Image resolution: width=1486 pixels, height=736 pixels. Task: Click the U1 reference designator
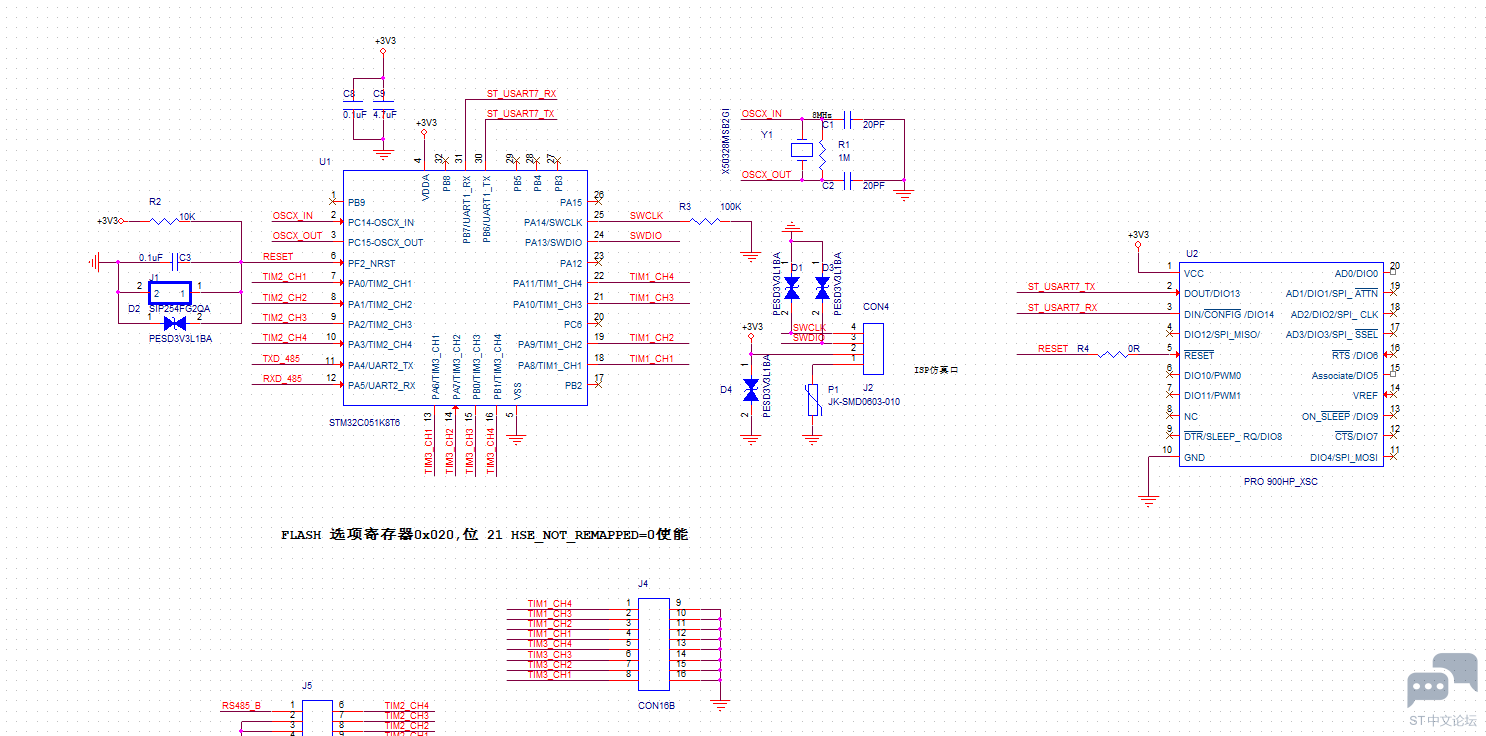coord(324,161)
